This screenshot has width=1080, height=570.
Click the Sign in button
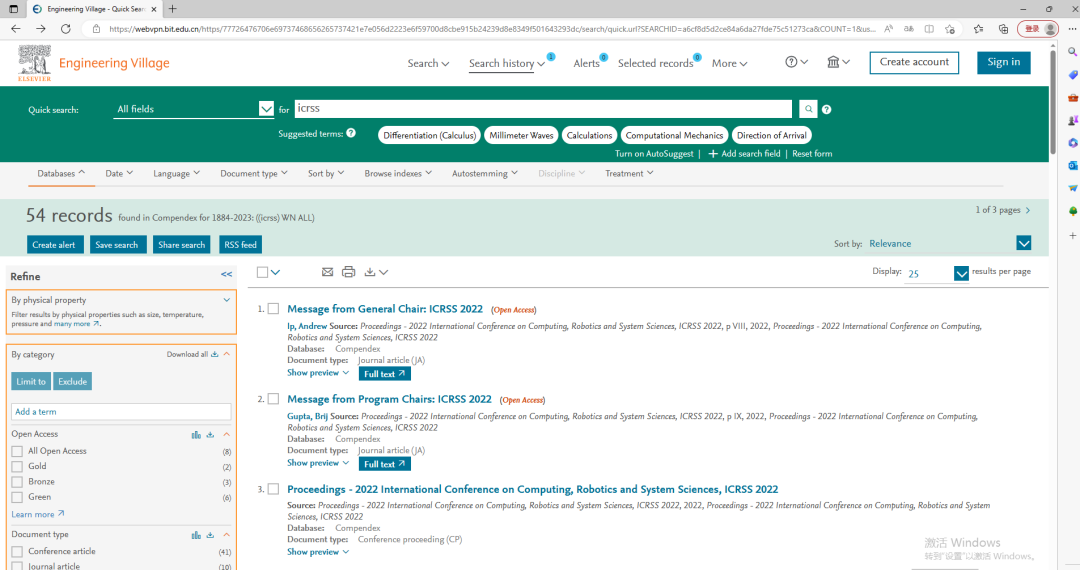click(1004, 63)
